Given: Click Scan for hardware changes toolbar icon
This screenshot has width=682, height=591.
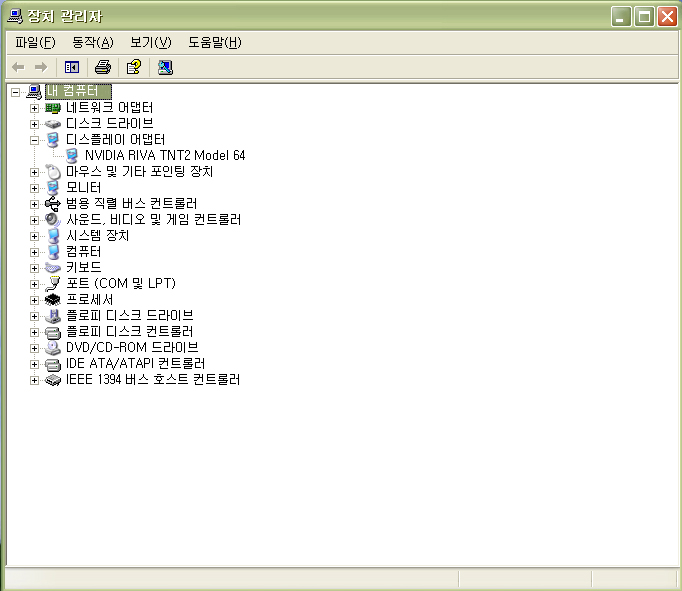Looking at the screenshot, I should 165,67.
